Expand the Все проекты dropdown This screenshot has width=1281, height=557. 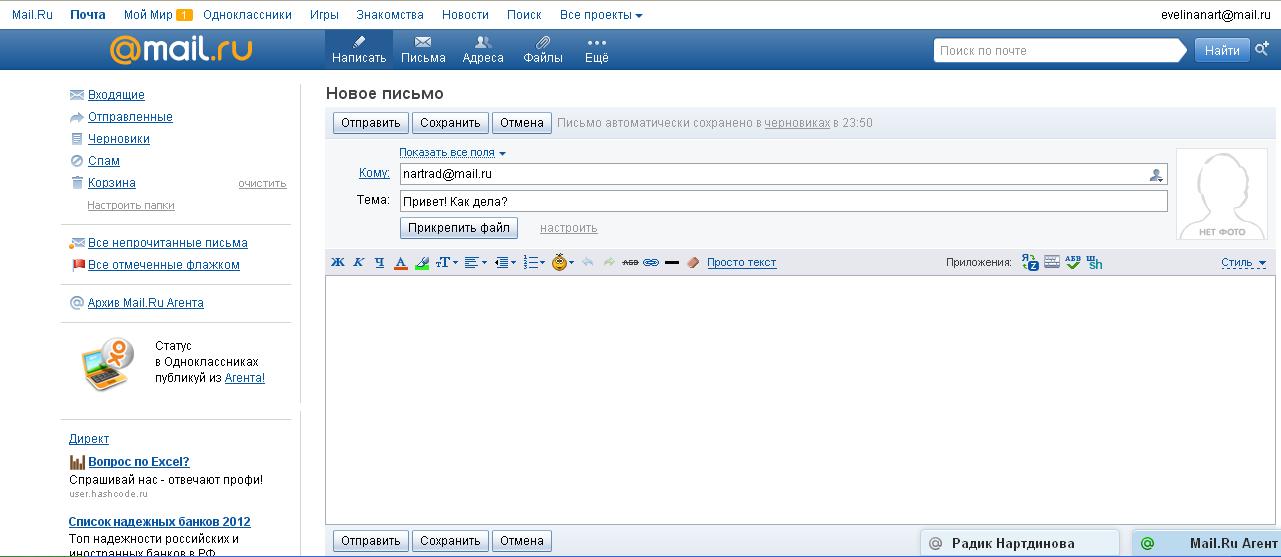coord(601,15)
